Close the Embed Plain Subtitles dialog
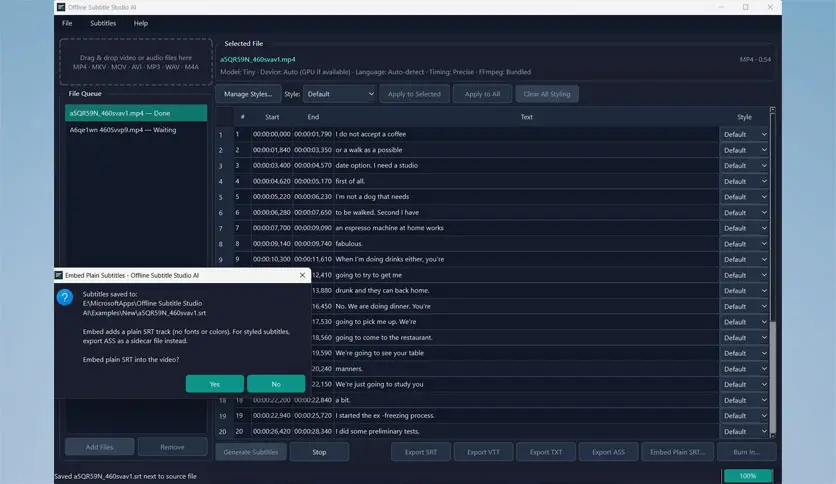 pyautogui.click(x=302, y=275)
